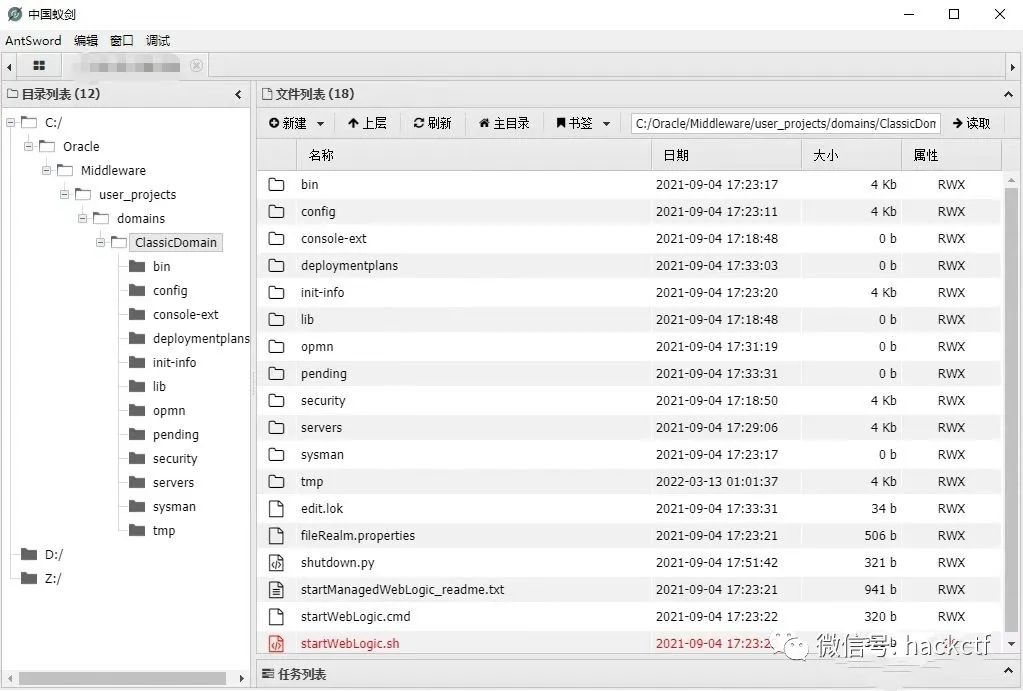Select the tmp date 2022-03-13 01:01:37
1023x691 pixels.
(716, 482)
